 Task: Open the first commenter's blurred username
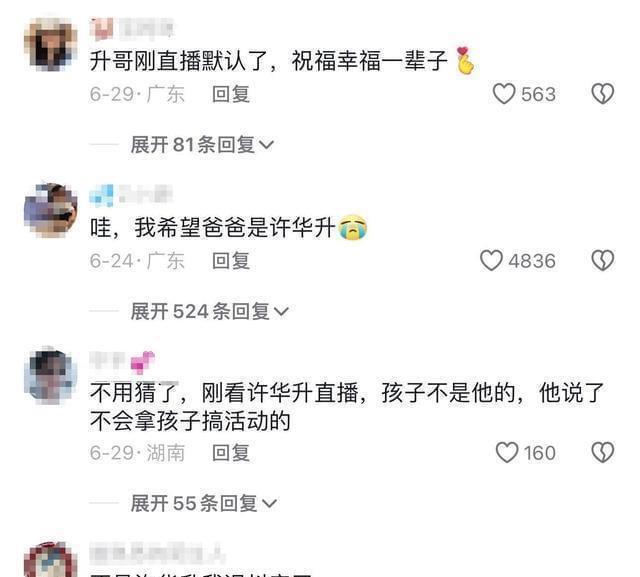point(132,29)
